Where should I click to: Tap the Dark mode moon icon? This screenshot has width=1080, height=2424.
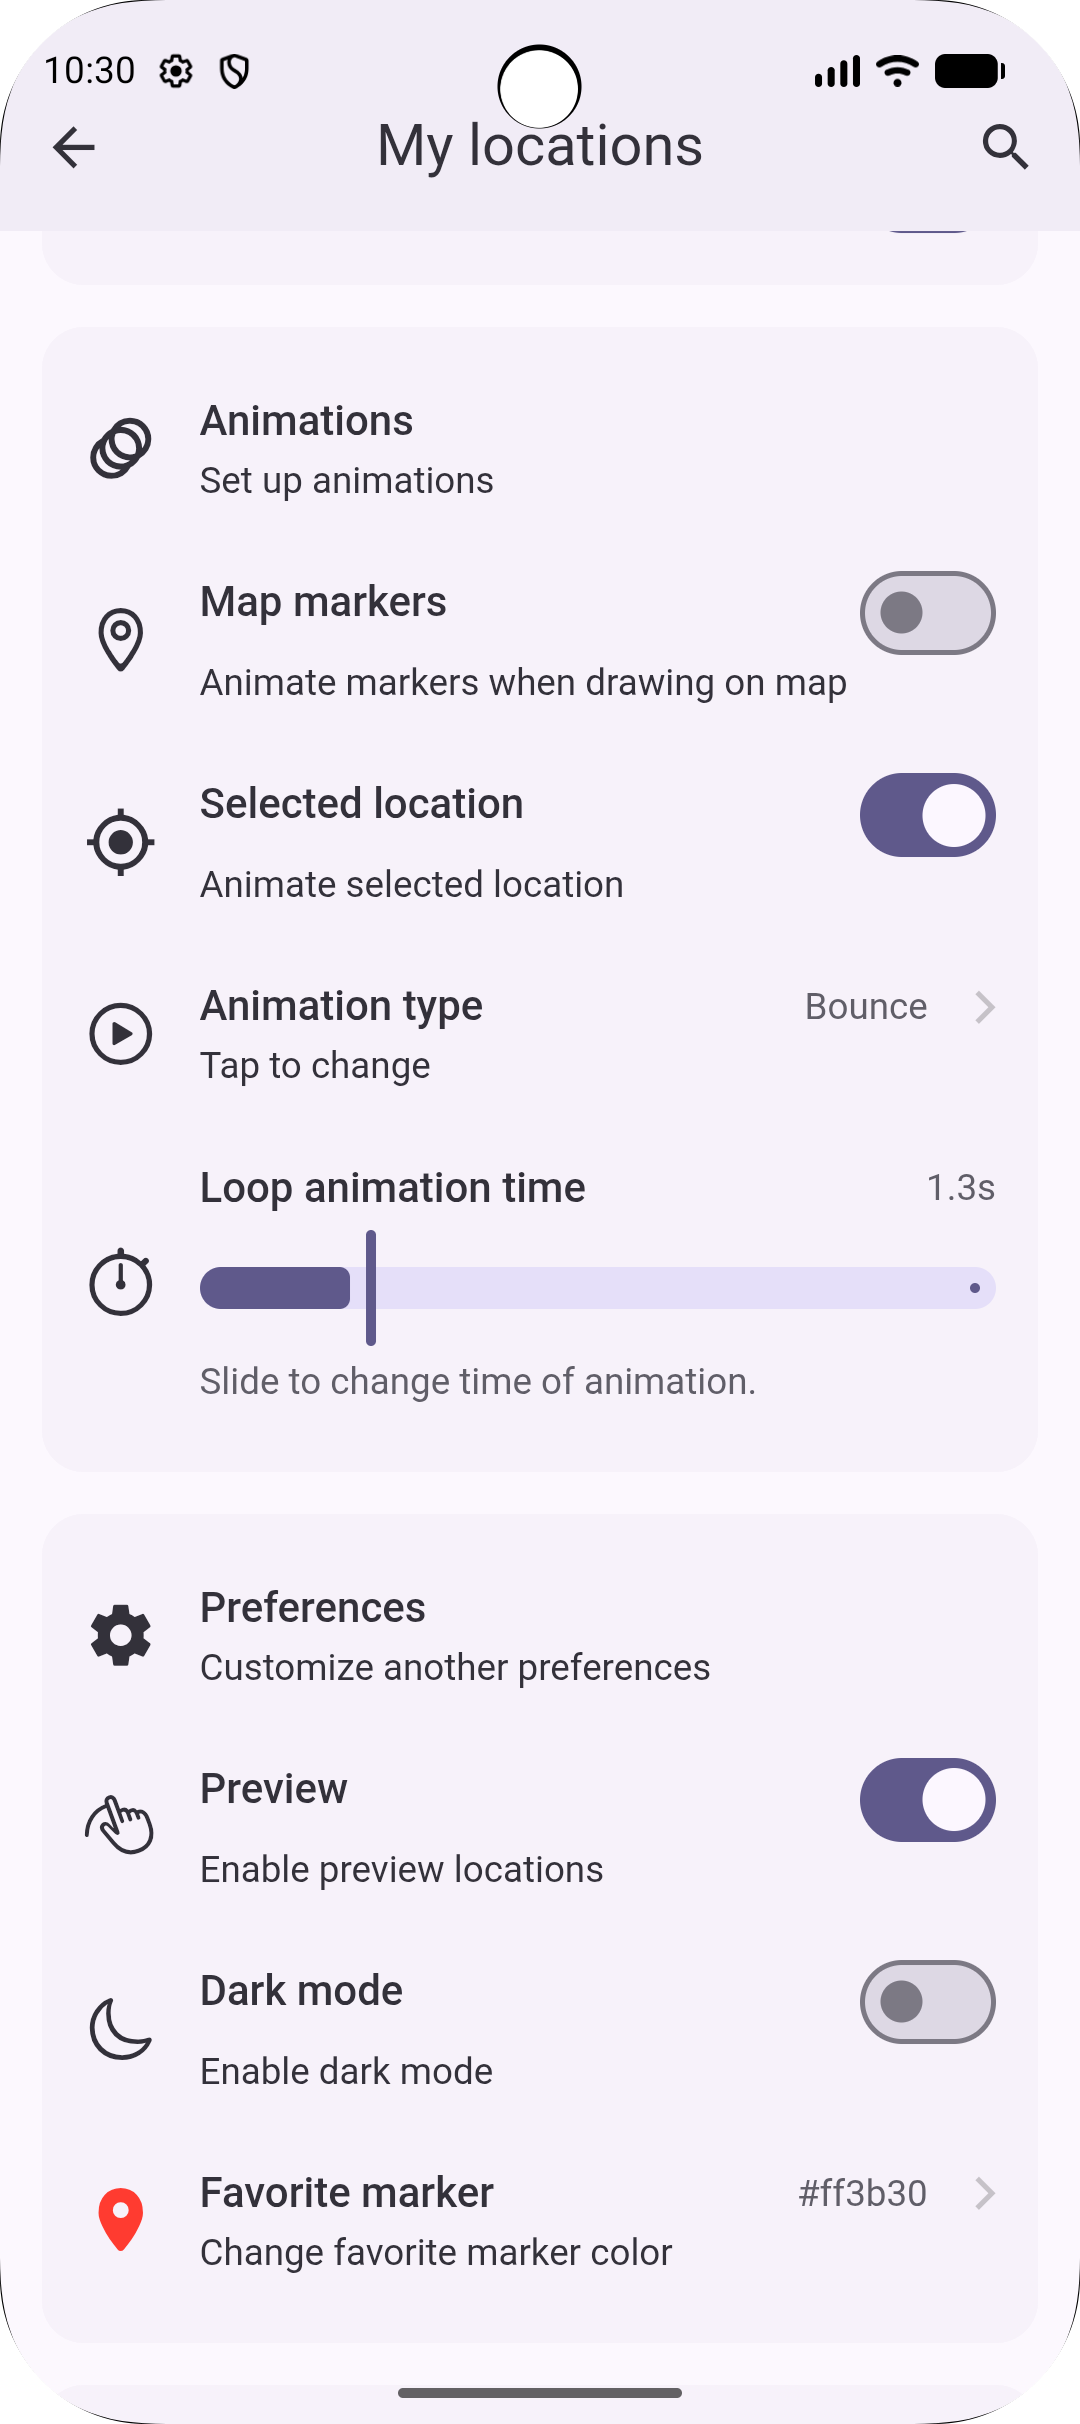coord(121,2028)
